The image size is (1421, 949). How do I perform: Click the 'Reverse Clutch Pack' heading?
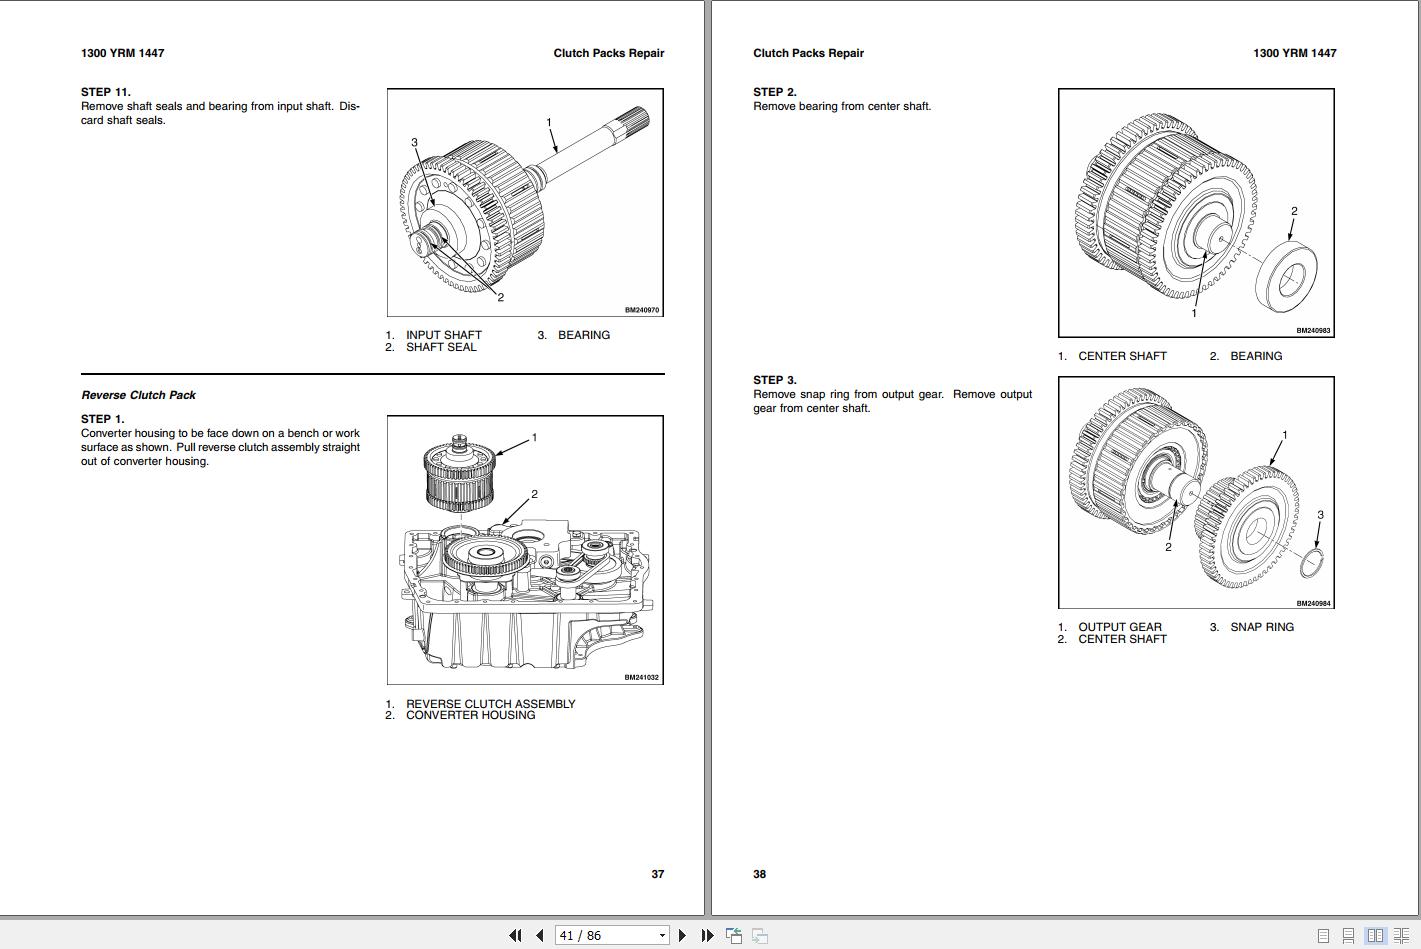(x=139, y=395)
